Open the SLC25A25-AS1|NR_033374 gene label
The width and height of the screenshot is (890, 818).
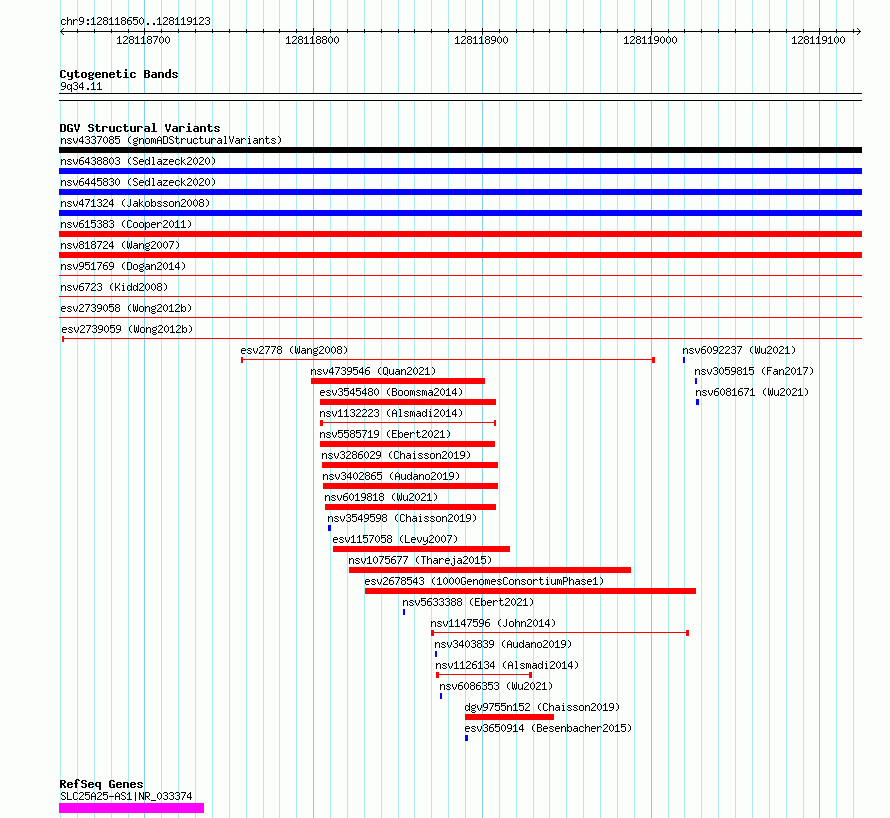(x=126, y=796)
